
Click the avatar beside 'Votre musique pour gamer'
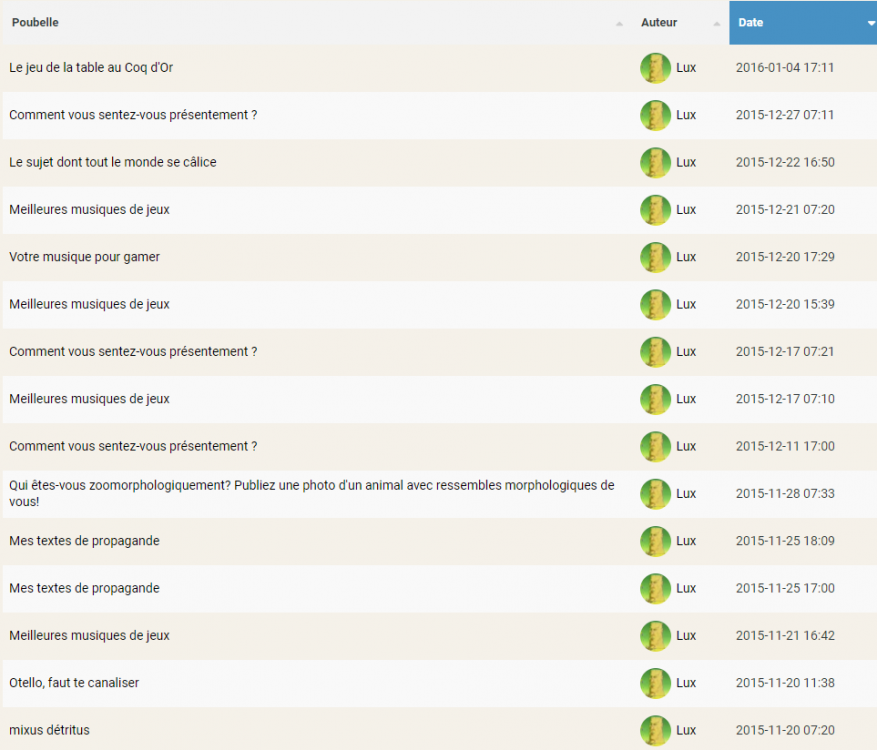[655, 257]
